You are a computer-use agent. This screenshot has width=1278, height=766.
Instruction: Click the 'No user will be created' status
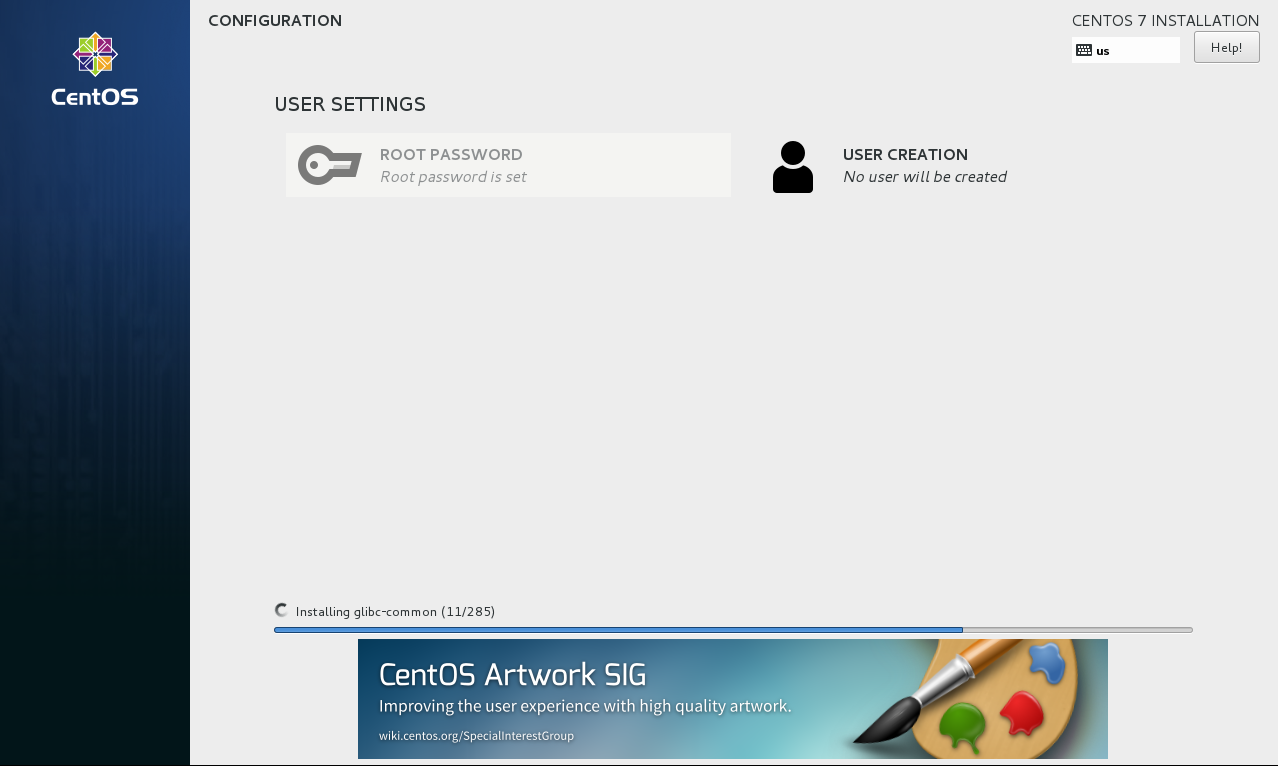tap(925, 177)
